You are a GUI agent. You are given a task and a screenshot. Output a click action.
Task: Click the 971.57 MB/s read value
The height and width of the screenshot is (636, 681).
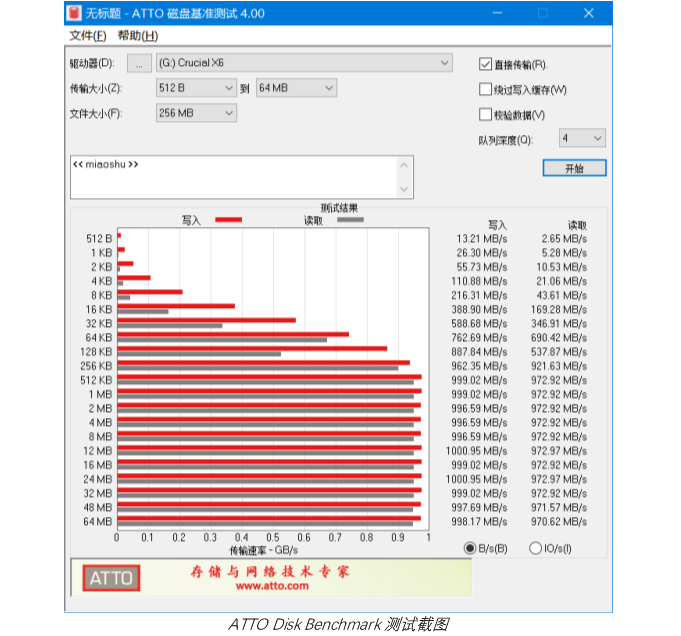point(559,507)
